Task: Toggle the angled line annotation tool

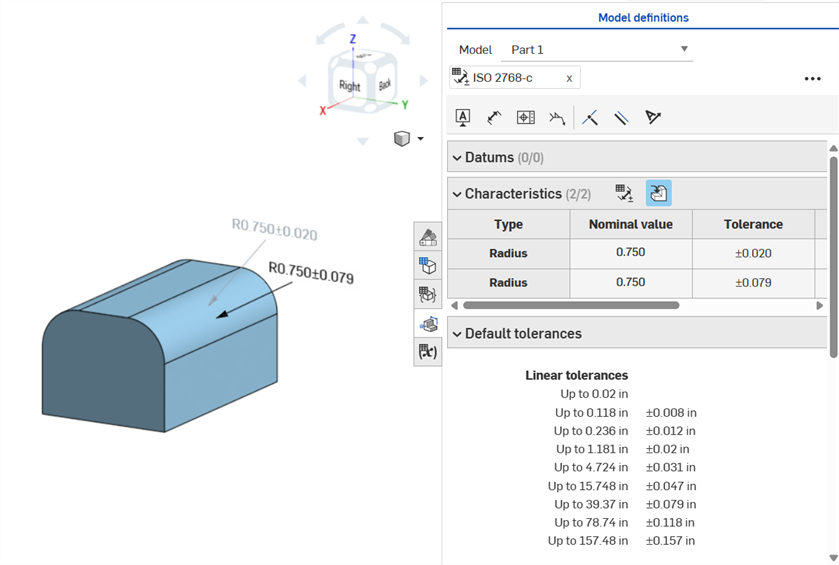Action: [590, 118]
